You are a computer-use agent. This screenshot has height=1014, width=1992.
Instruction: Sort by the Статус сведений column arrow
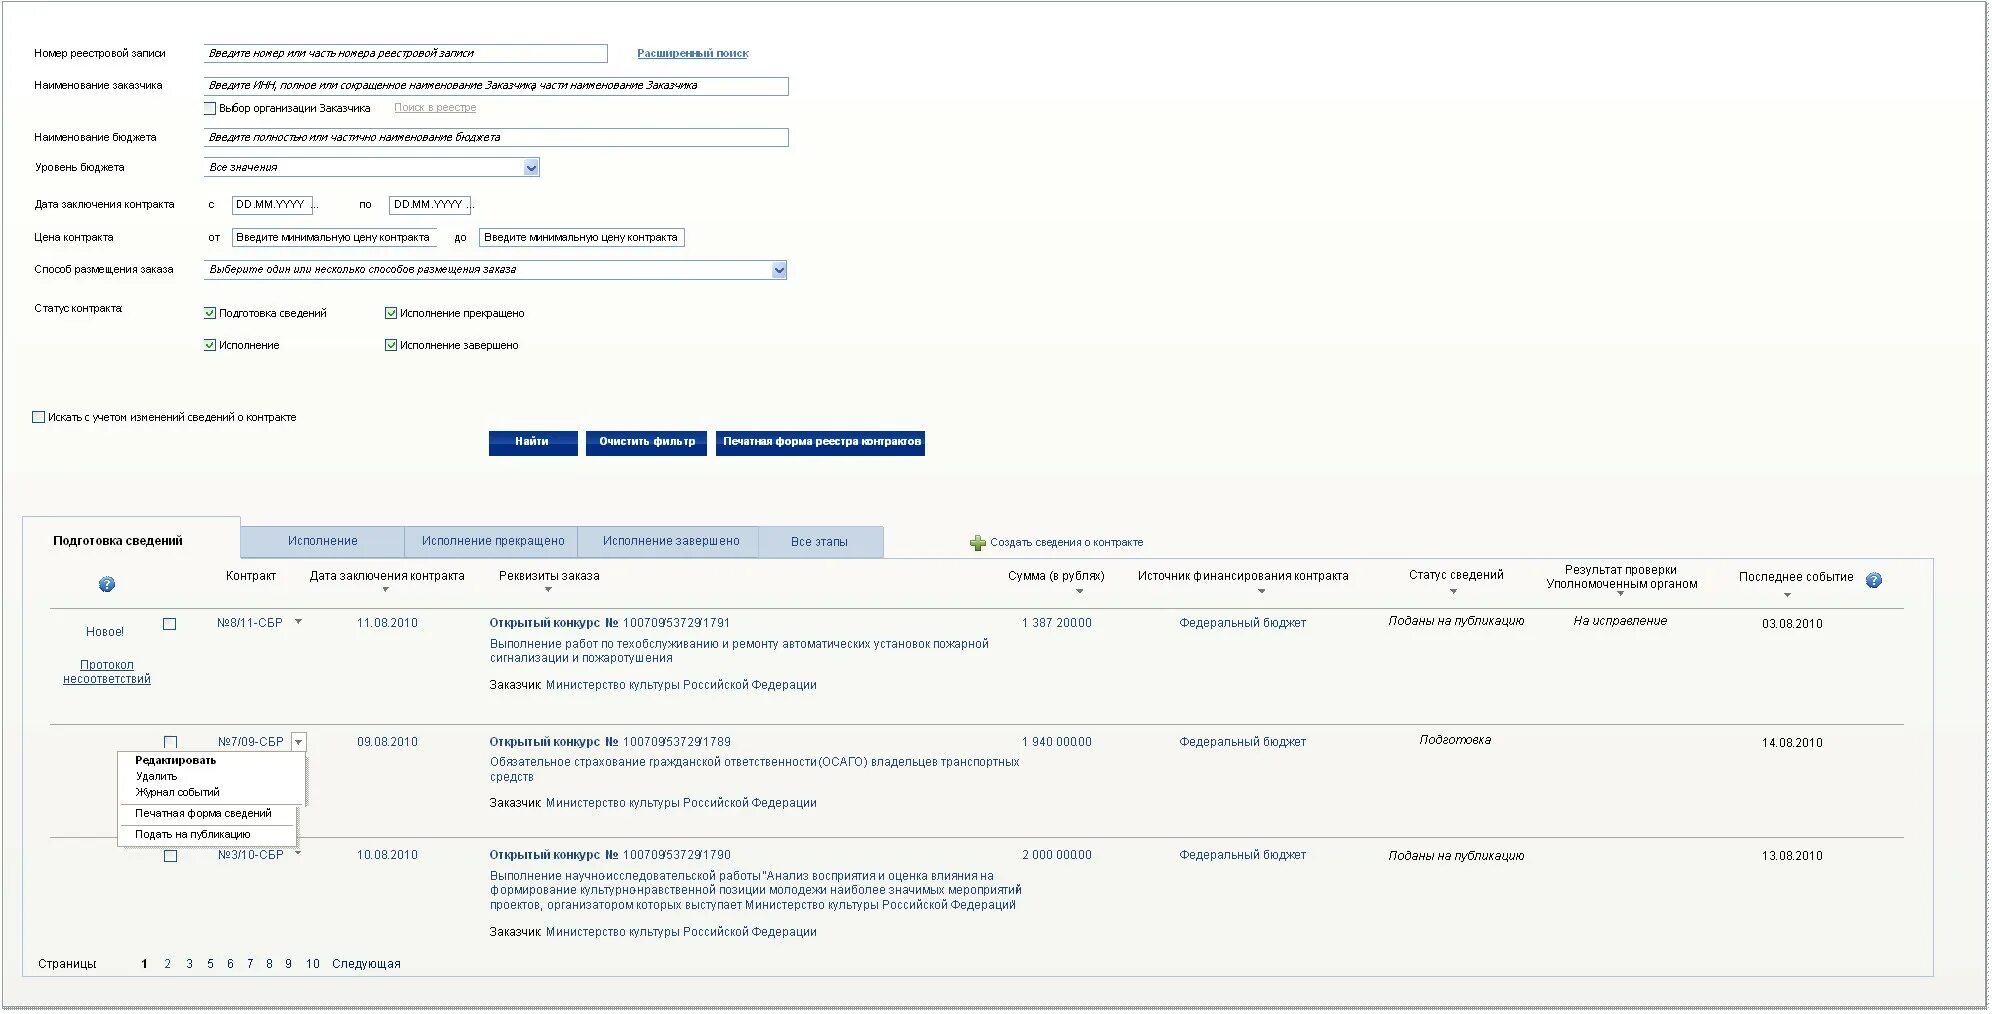tap(1454, 591)
